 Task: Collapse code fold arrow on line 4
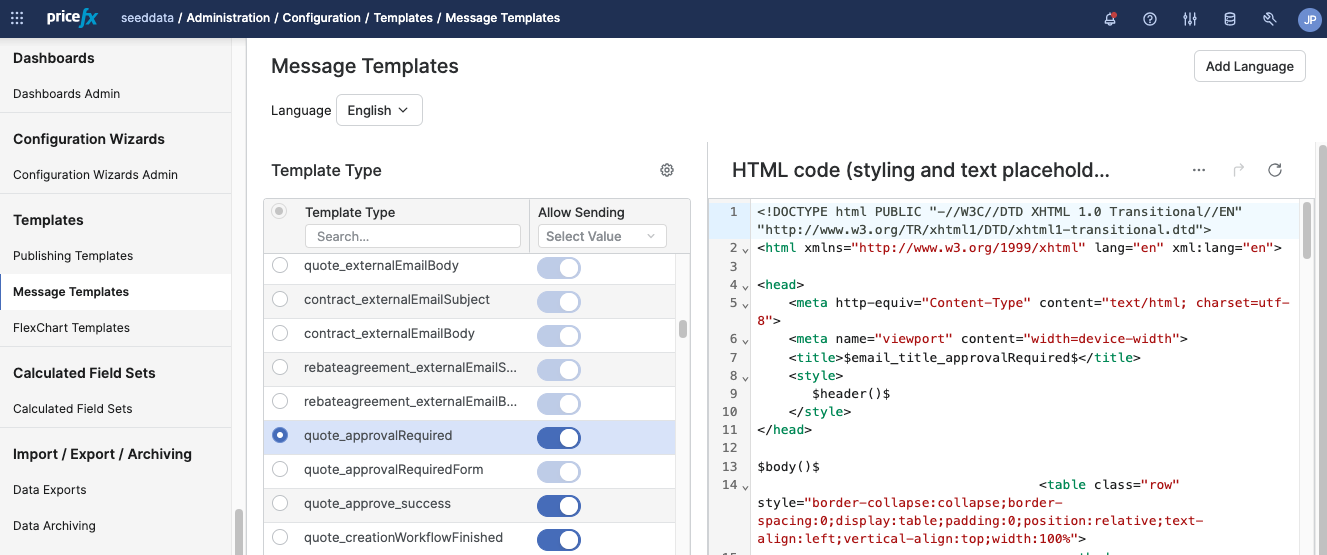746,287
